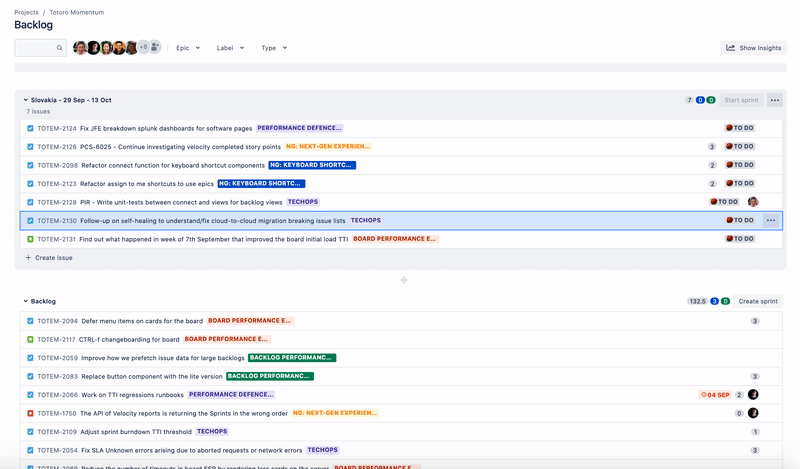Collapse the Slovakia sprint section
The image size is (800, 469).
tap(26, 100)
